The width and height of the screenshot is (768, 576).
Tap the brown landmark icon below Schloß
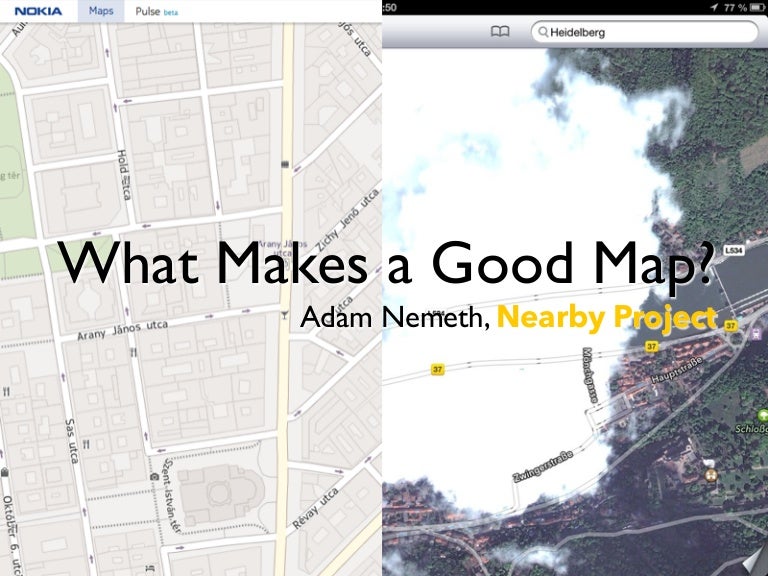tap(711, 471)
